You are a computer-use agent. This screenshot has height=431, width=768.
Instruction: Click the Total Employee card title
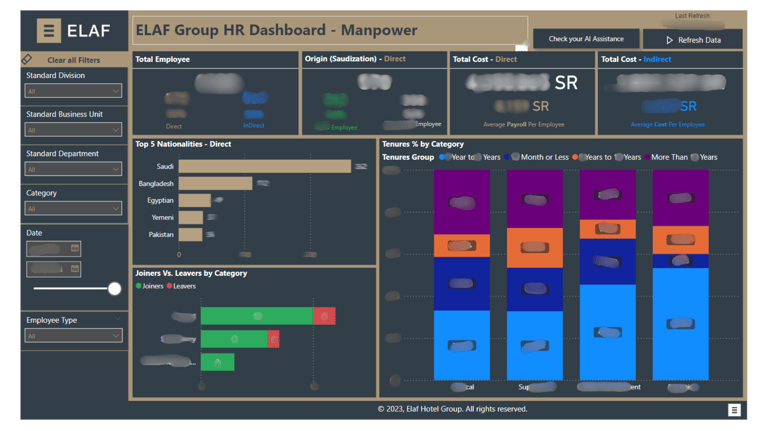click(163, 59)
